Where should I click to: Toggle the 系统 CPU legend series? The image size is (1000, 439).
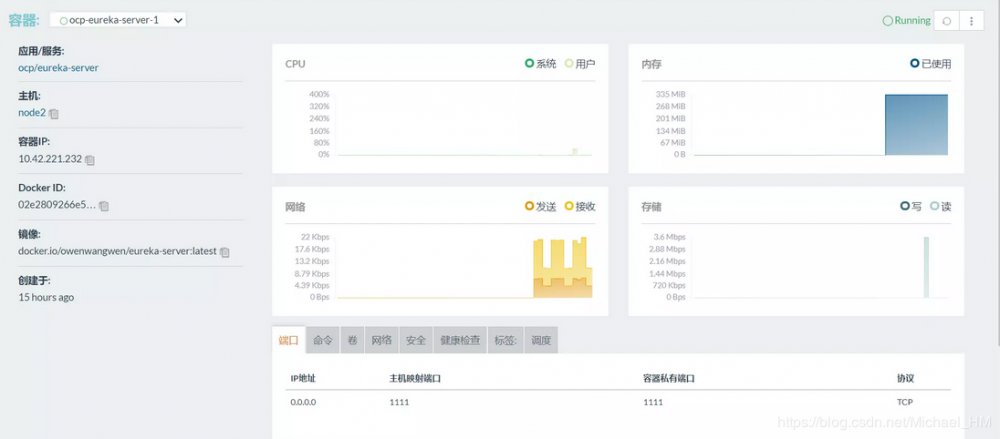540,64
